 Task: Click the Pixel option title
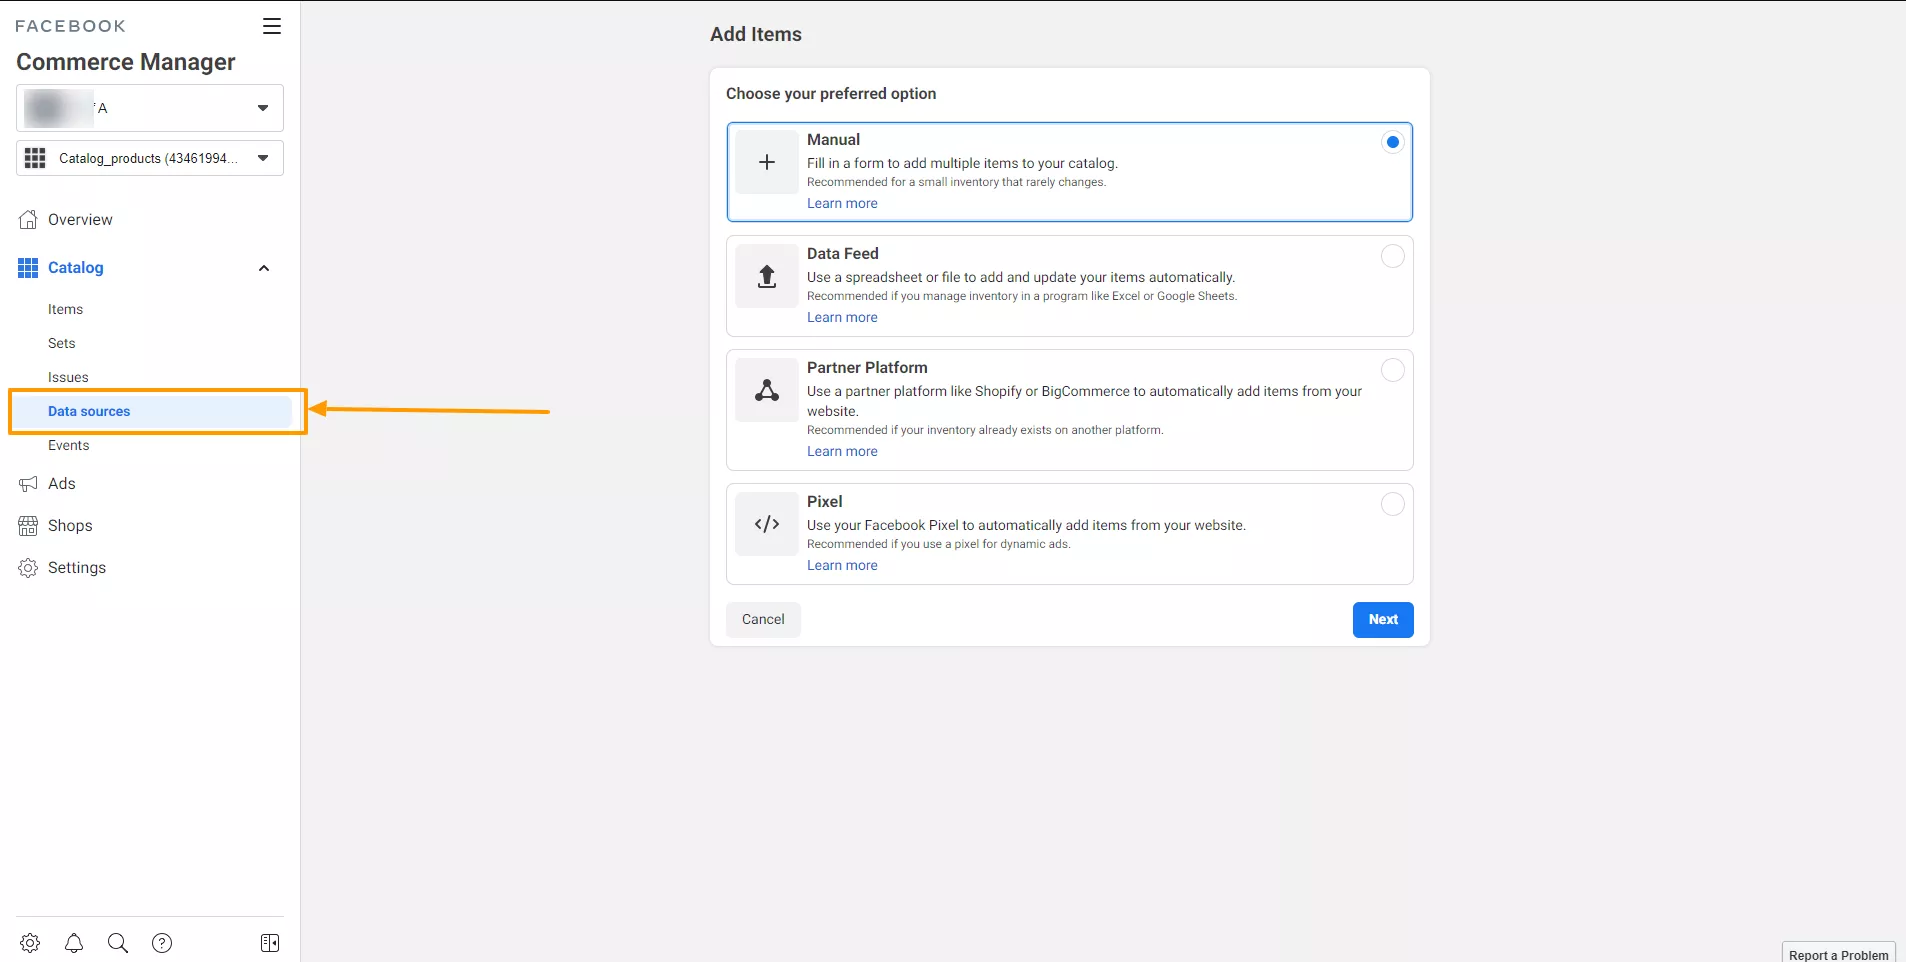pyautogui.click(x=825, y=502)
